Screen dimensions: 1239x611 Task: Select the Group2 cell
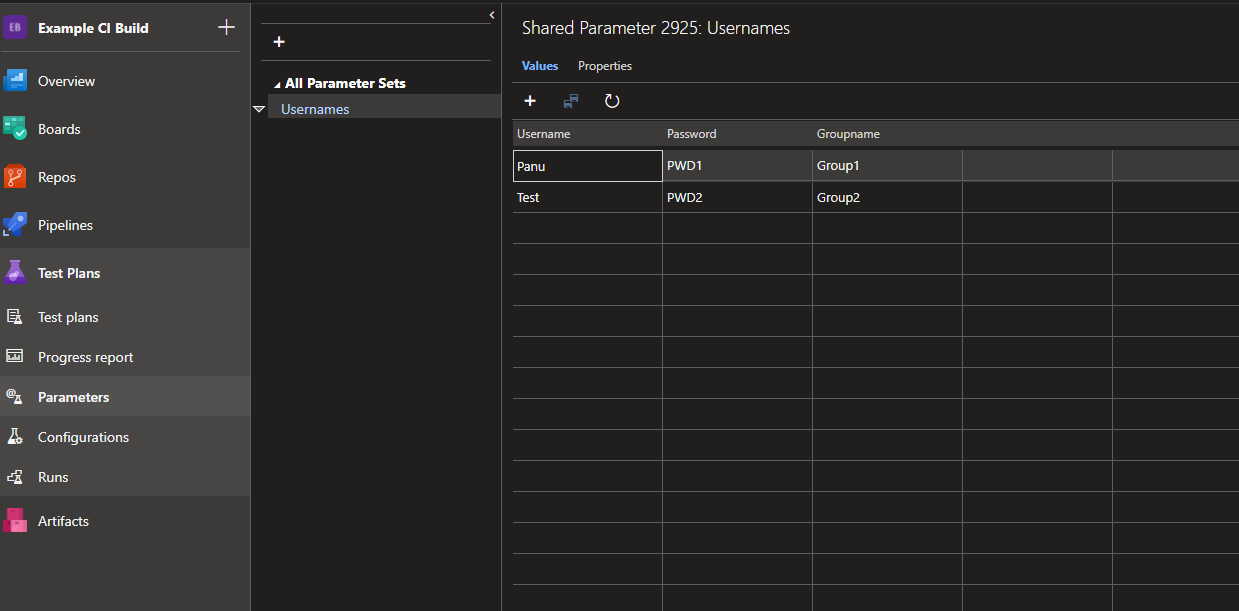click(x=888, y=197)
